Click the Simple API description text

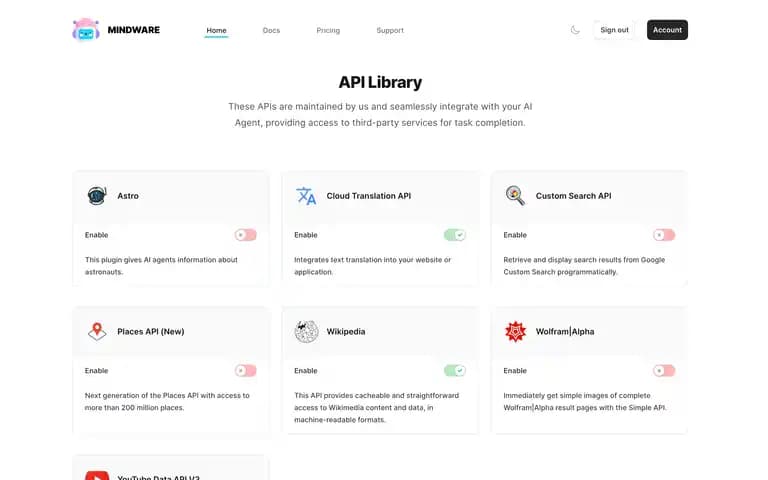(585, 402)
